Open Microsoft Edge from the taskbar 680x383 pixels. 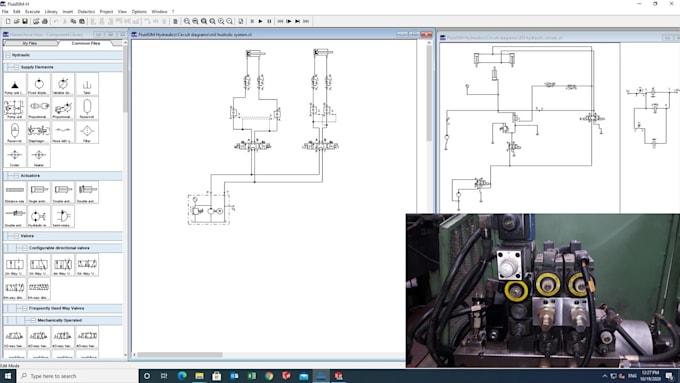182,376
